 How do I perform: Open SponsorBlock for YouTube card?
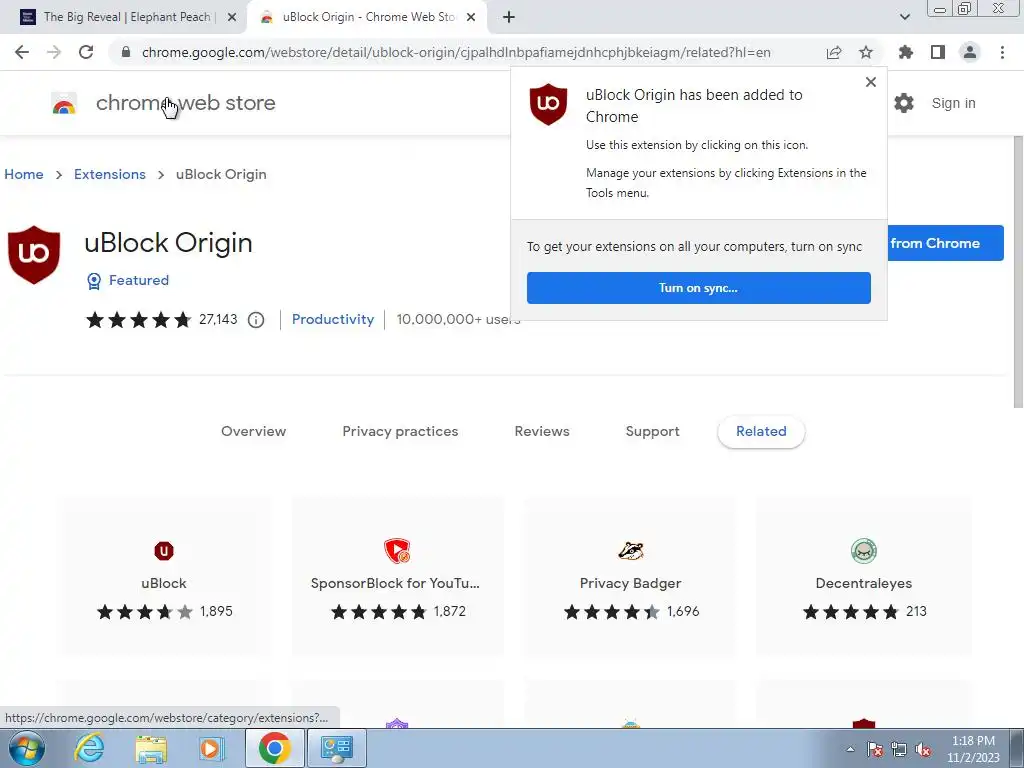pos(397,577)
